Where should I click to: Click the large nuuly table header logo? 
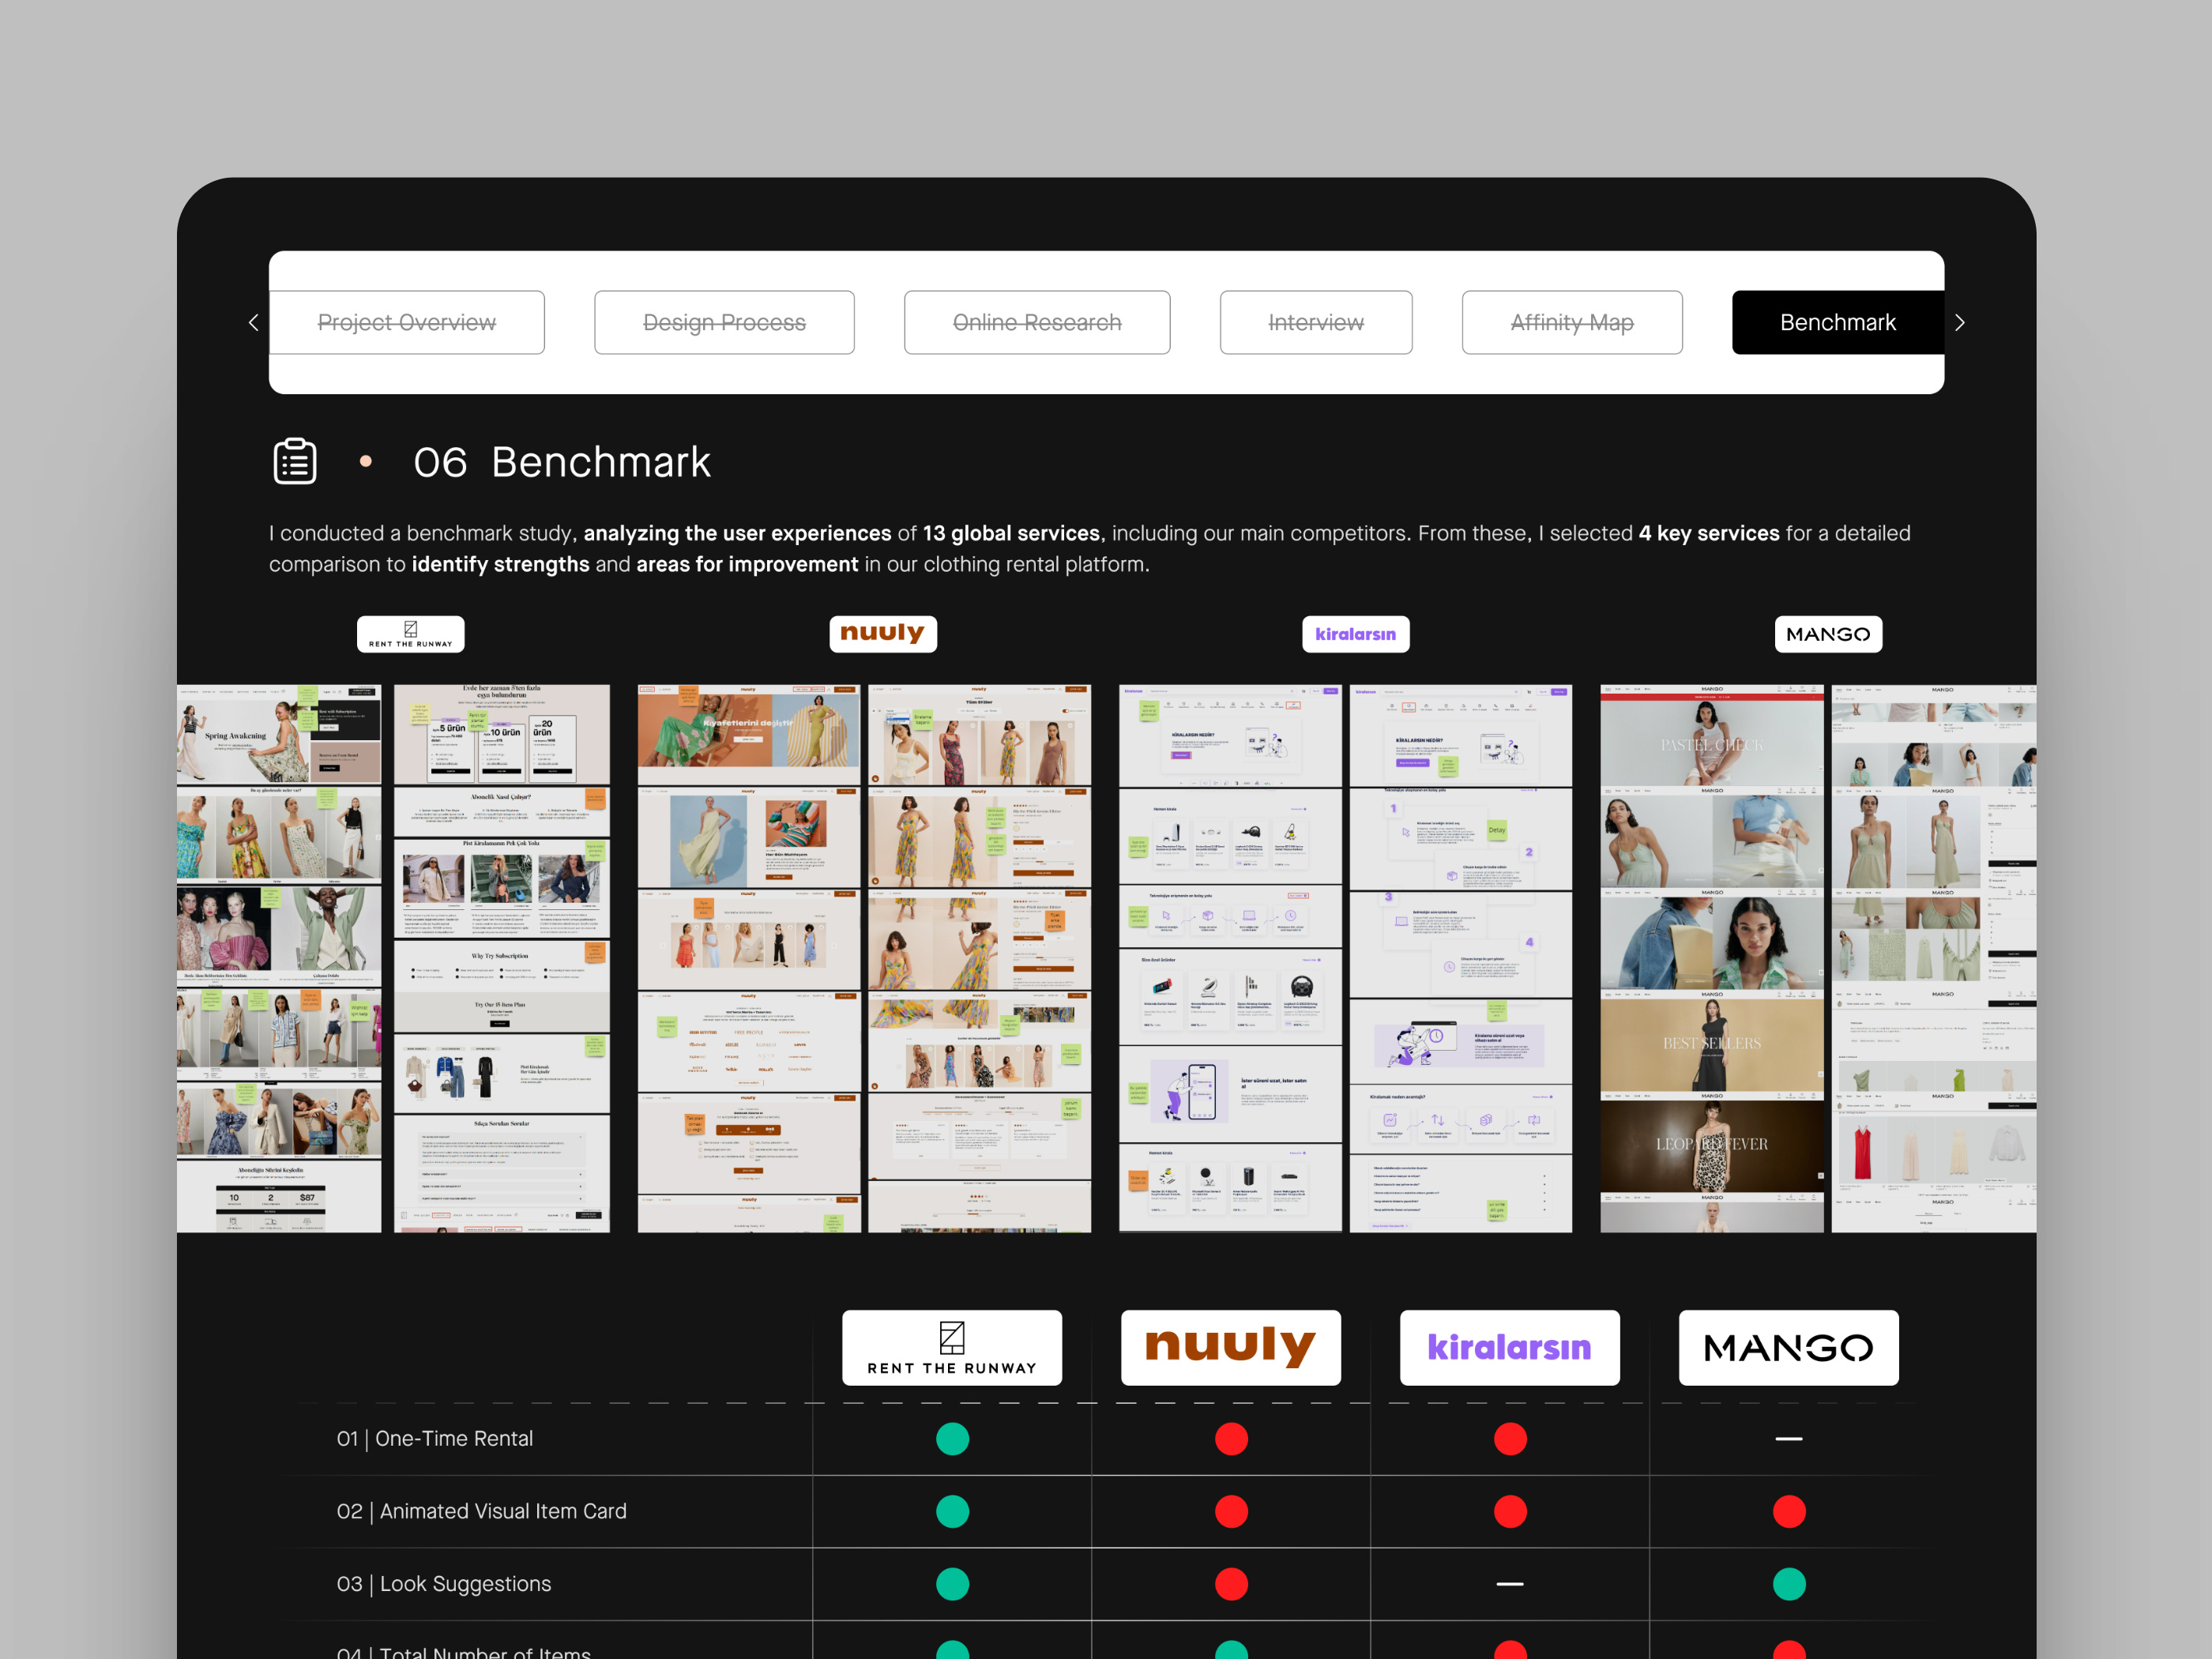pyautogui.click(x=1231, y=1347)
